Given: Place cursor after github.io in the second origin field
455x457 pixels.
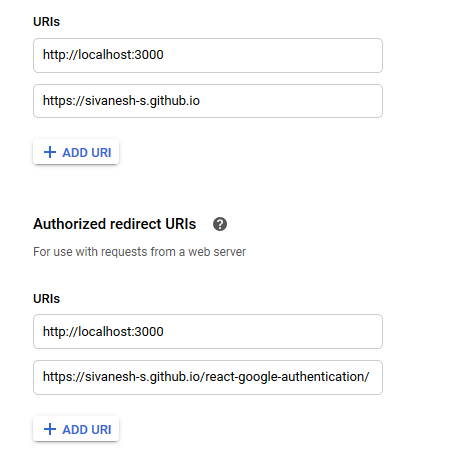Looking at the screenshot, I should click(200, 101).
